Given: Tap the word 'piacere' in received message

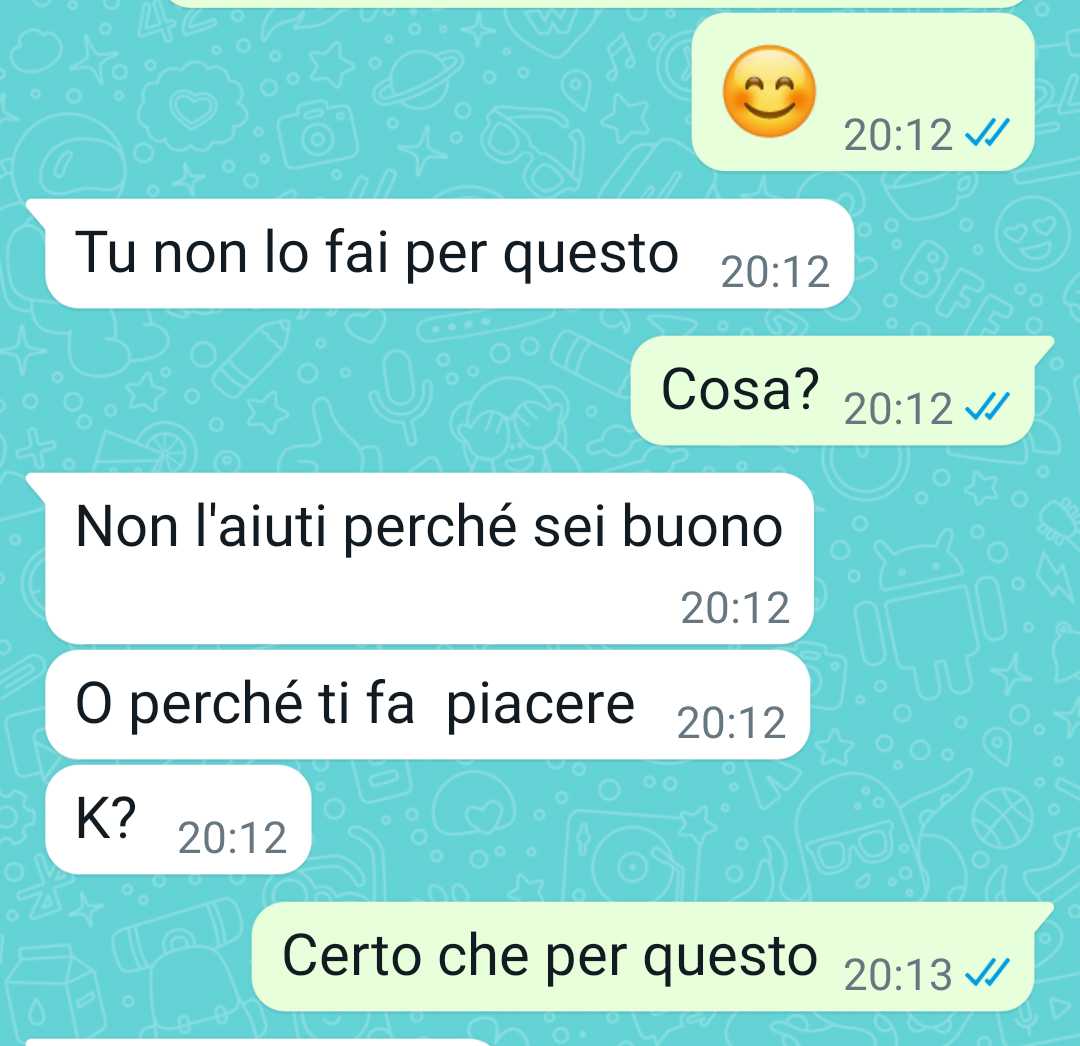Looking at the screenshot, I should coord(541,707).
